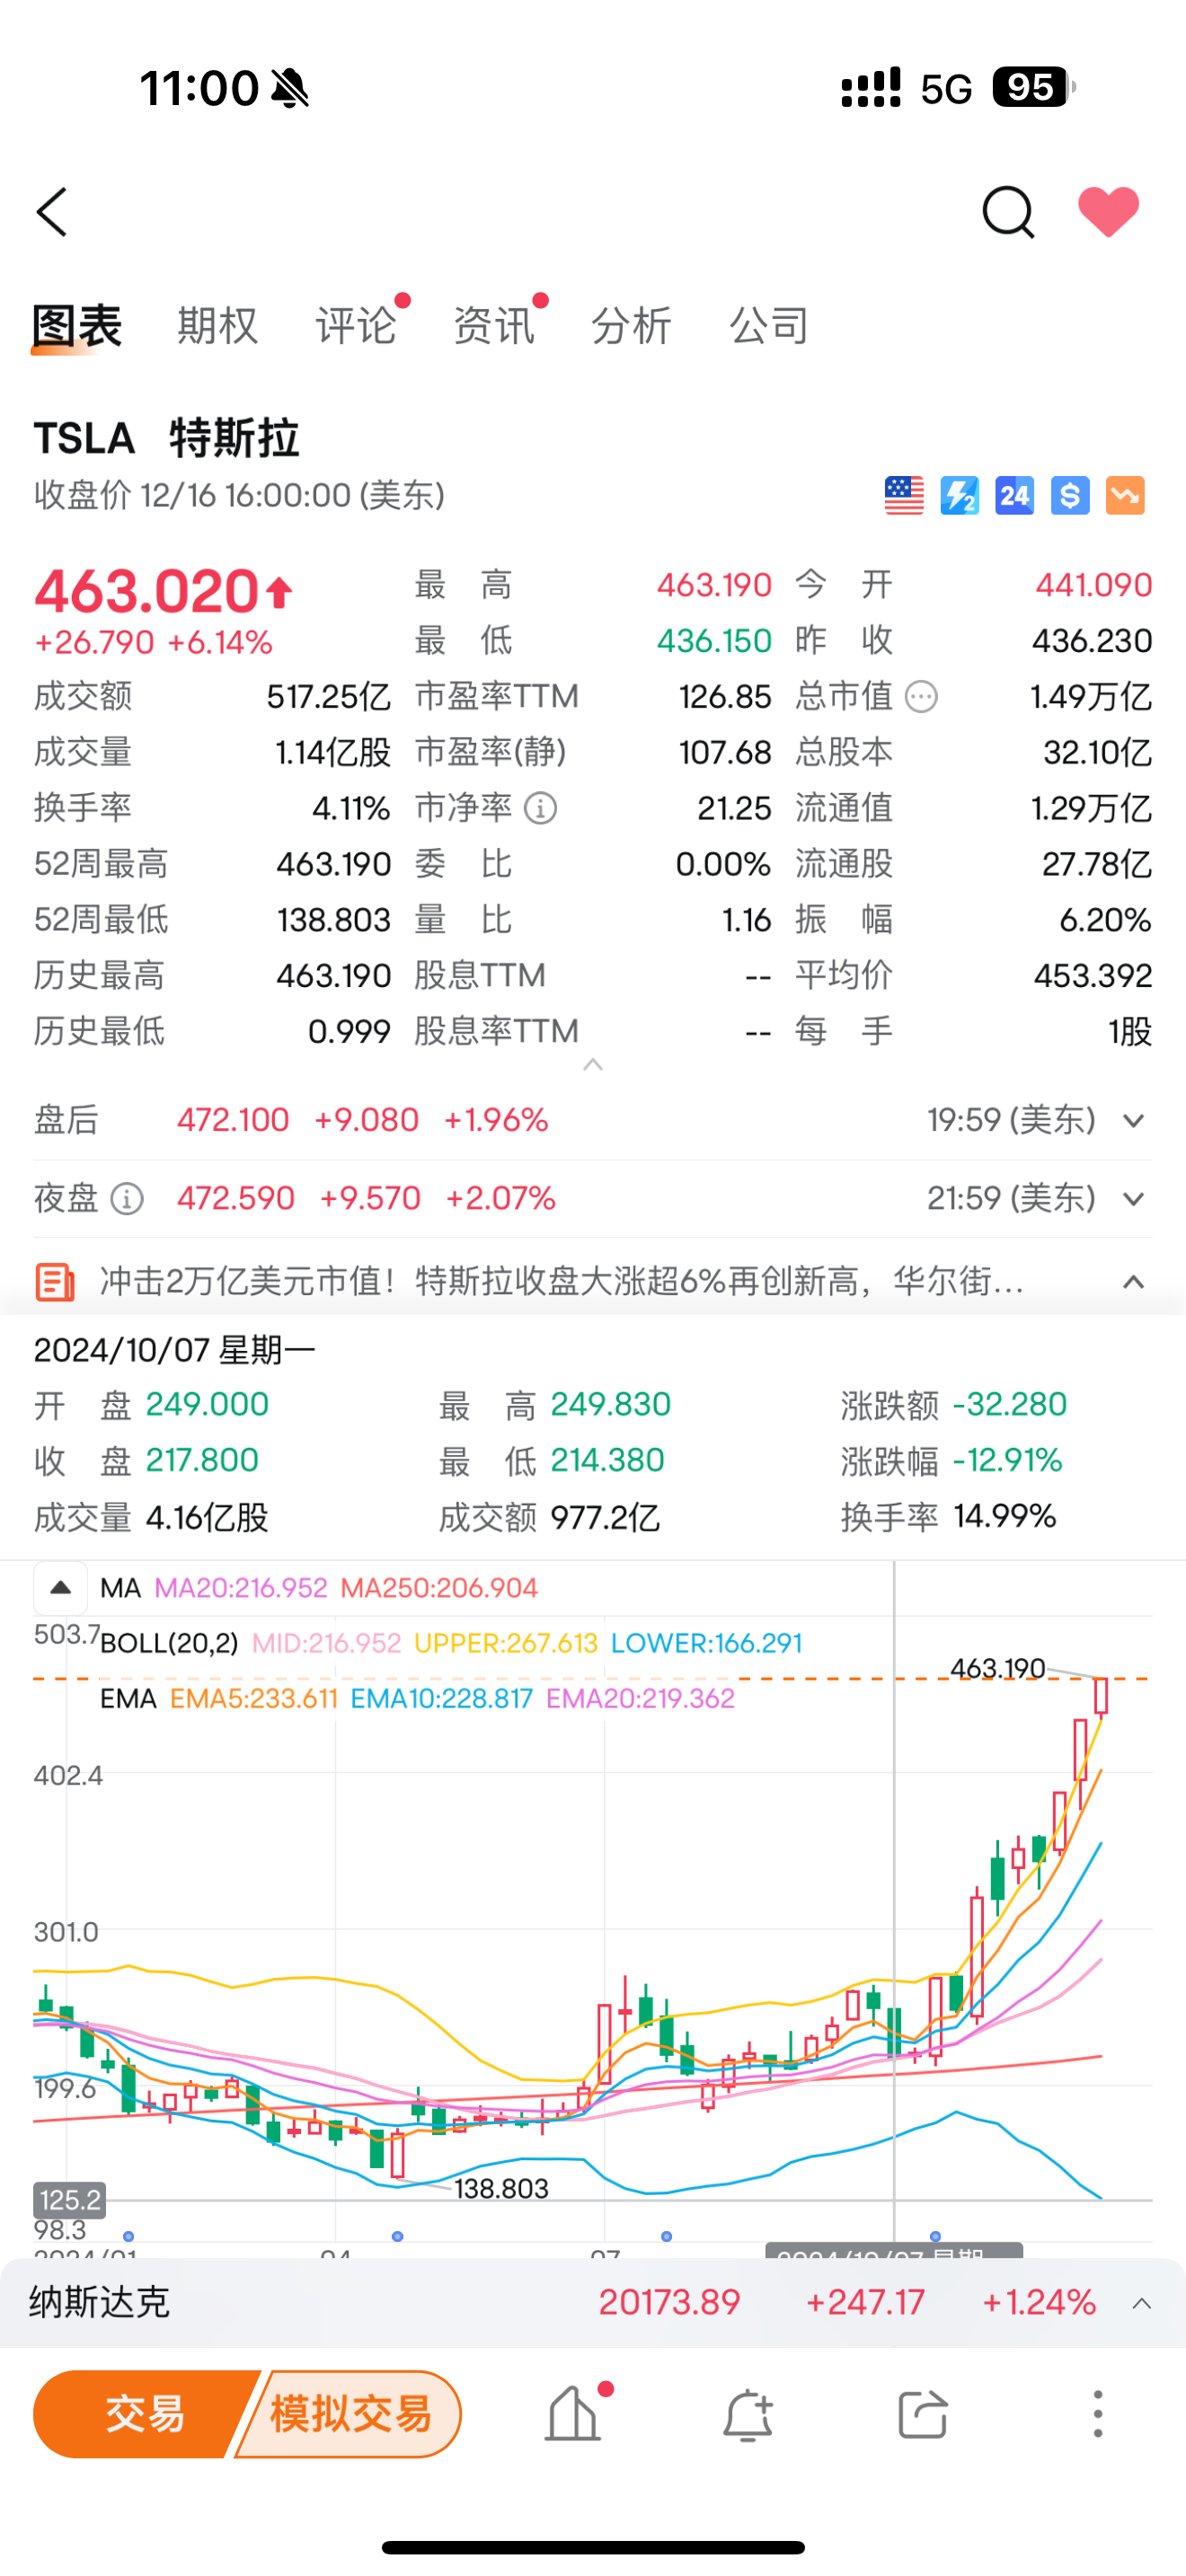Open the 冲击2万亿美元市值 news headline

click(561, 1281)
